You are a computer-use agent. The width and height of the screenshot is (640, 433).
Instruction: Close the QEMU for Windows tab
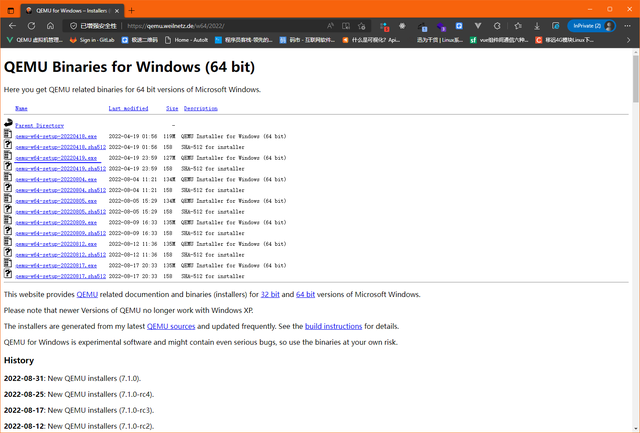(117, 11)
